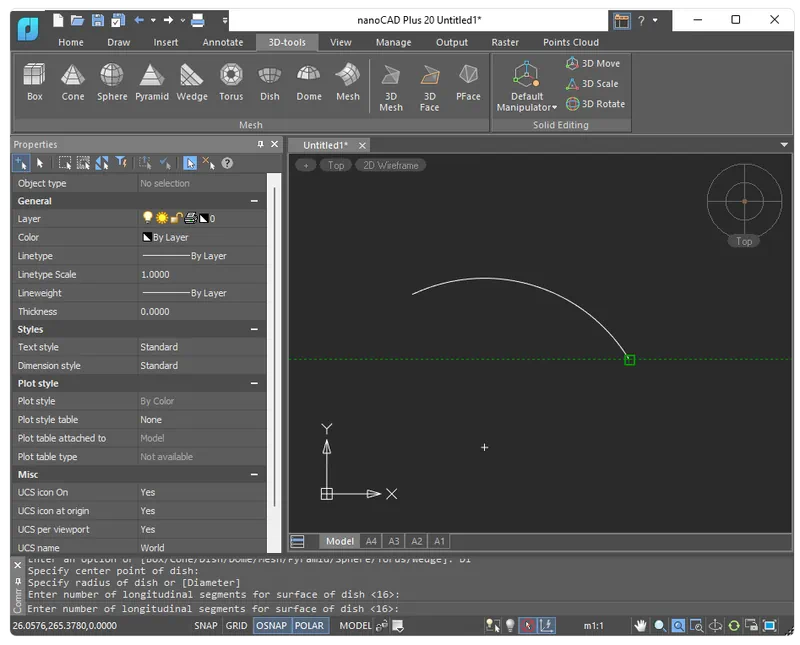The width and height of the screenshot is (800, 645).
Task: Click the Properties panel scrollbar
Action: (x=274, y=347)
